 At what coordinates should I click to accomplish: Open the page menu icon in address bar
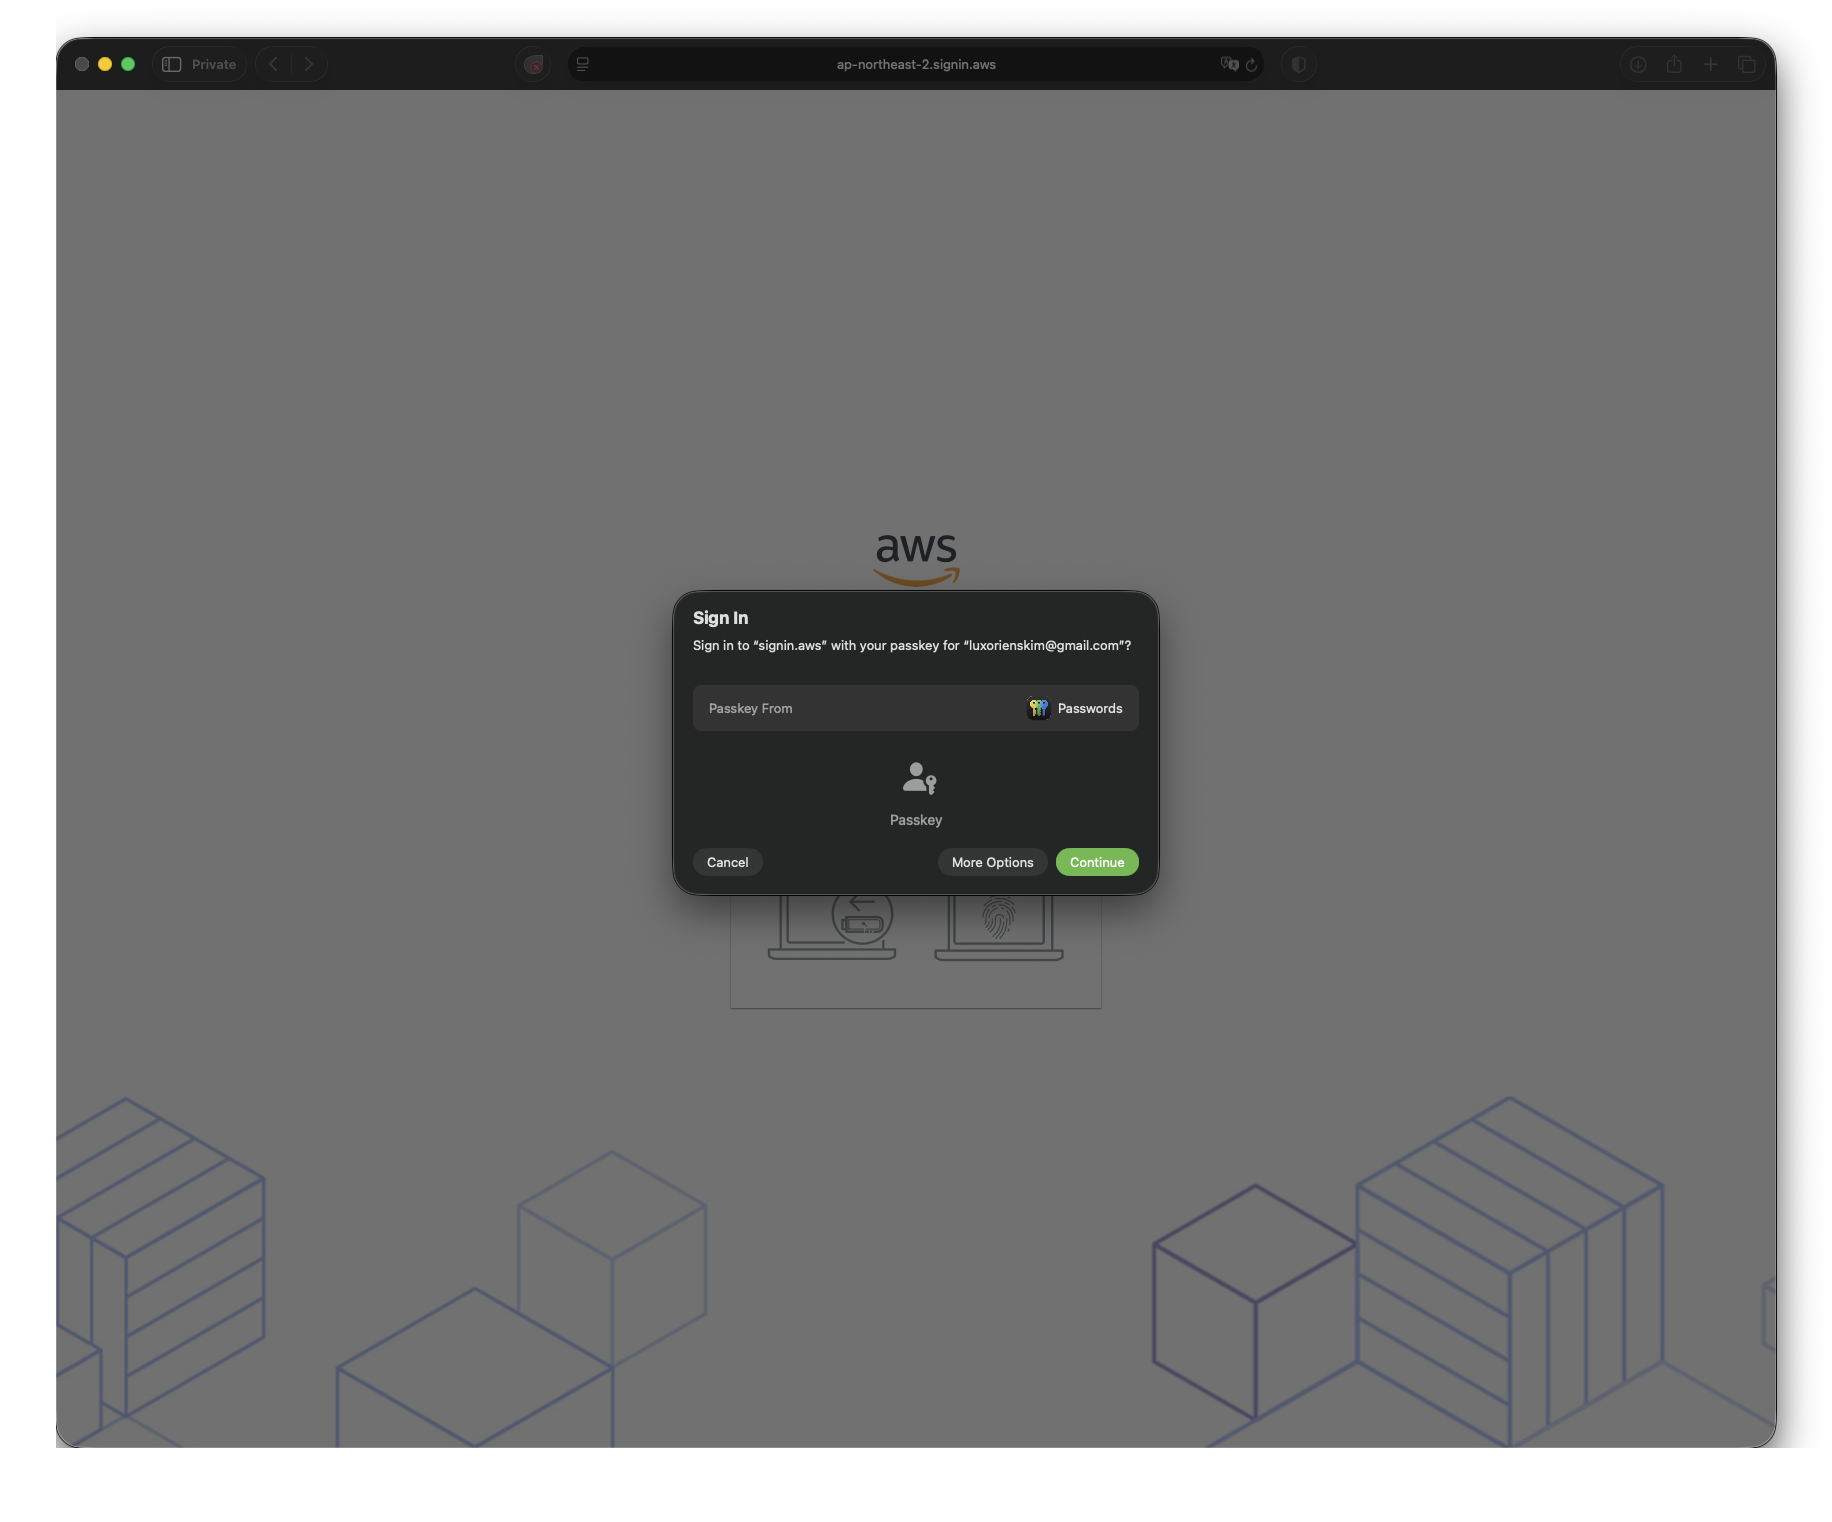(x=583, y=64)
